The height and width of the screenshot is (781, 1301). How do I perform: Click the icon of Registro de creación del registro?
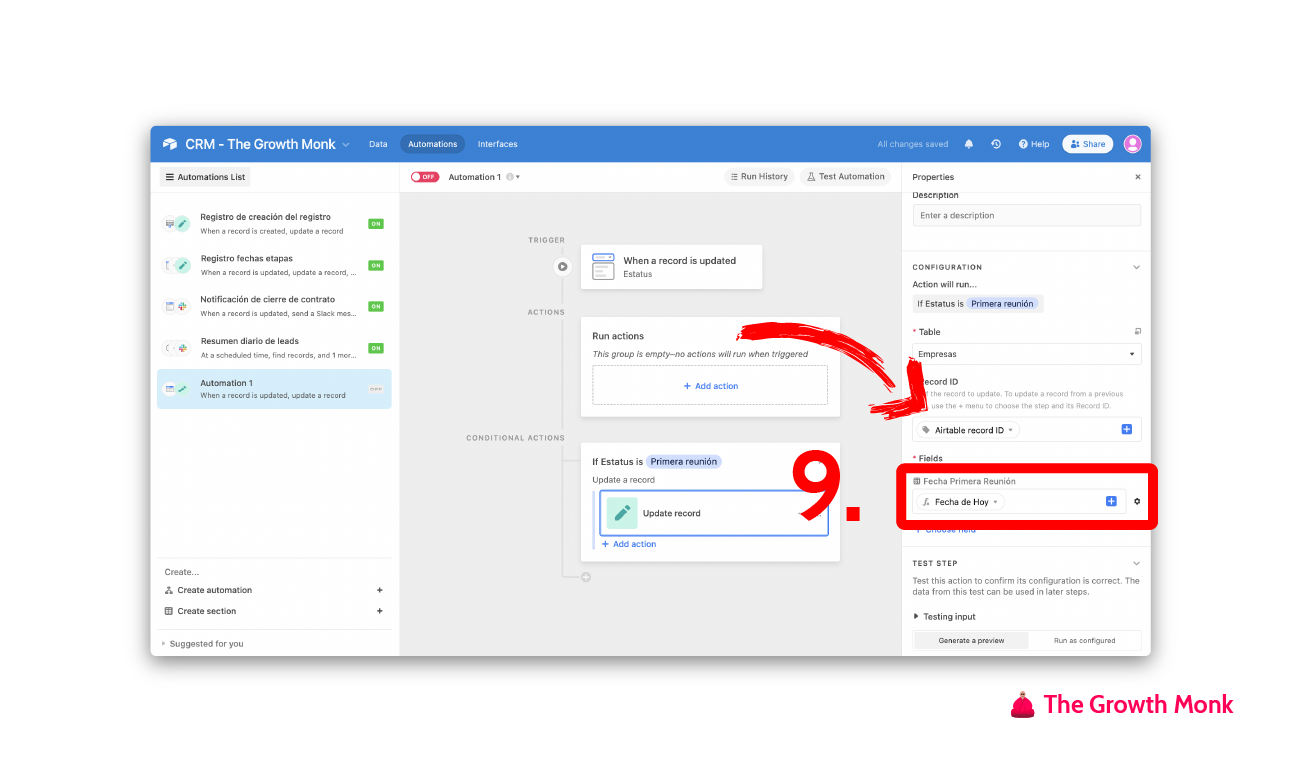tap(177, 224)
